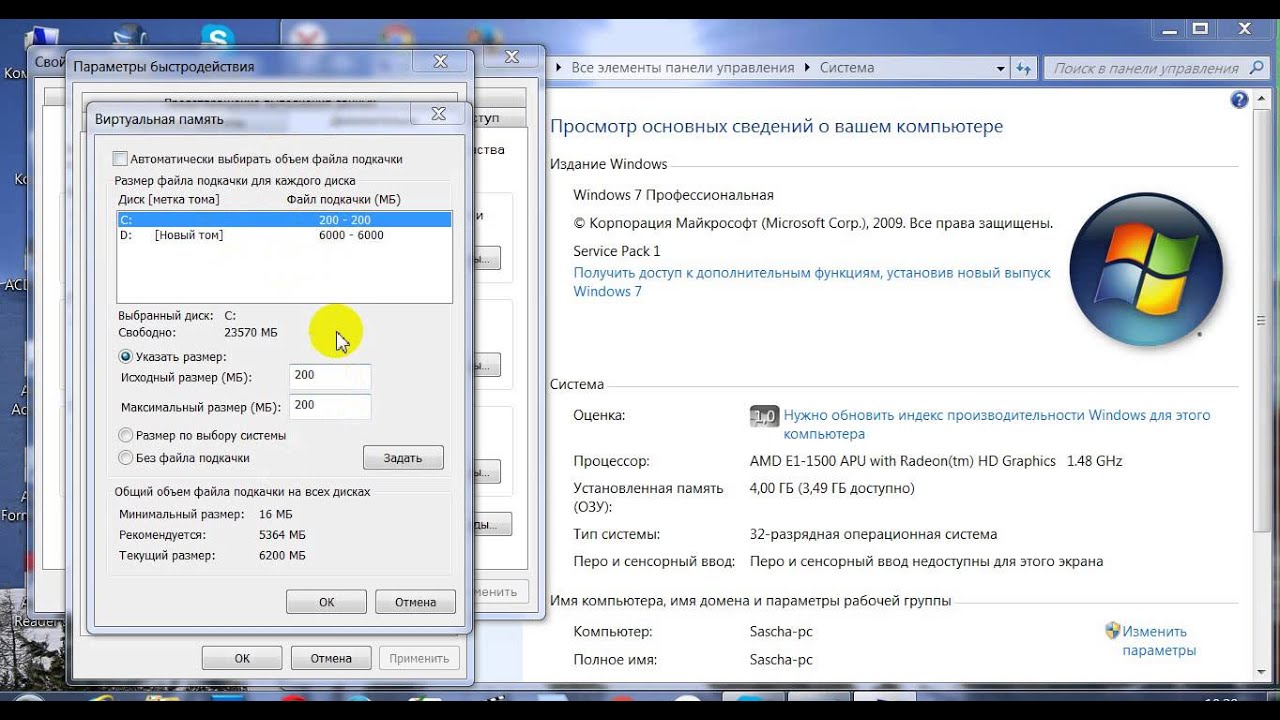The height and width of the screenshot is (720, 1280).
Task: Minimize the Control Panel System window
Action: click(x=1167, y=30)
